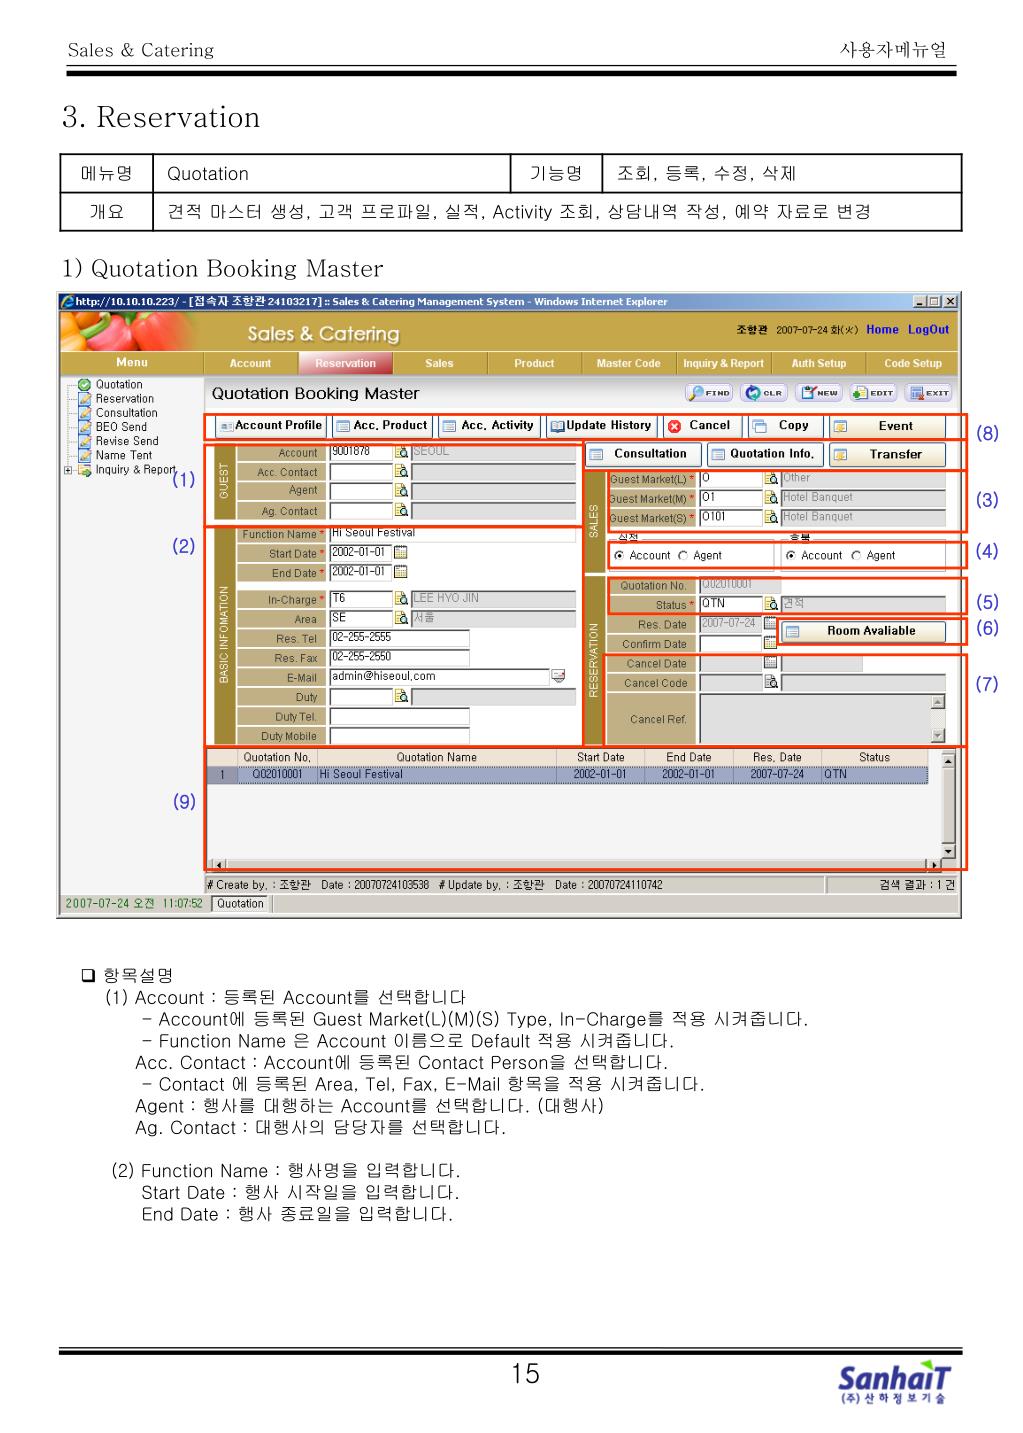The image size is (1023, 1433).
Task: Open the Auth Setup menu tab
Action: pos(818,363)
